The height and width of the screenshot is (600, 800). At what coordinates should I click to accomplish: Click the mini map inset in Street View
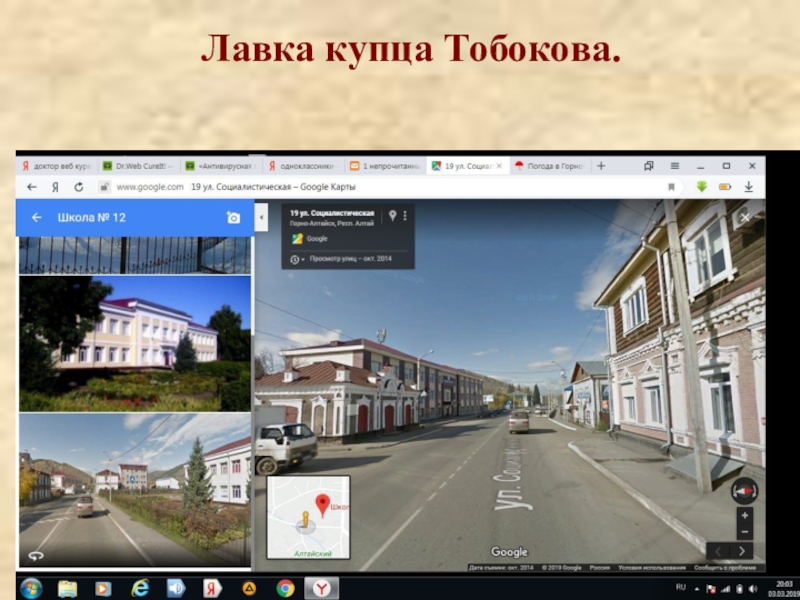click(309, 517)
